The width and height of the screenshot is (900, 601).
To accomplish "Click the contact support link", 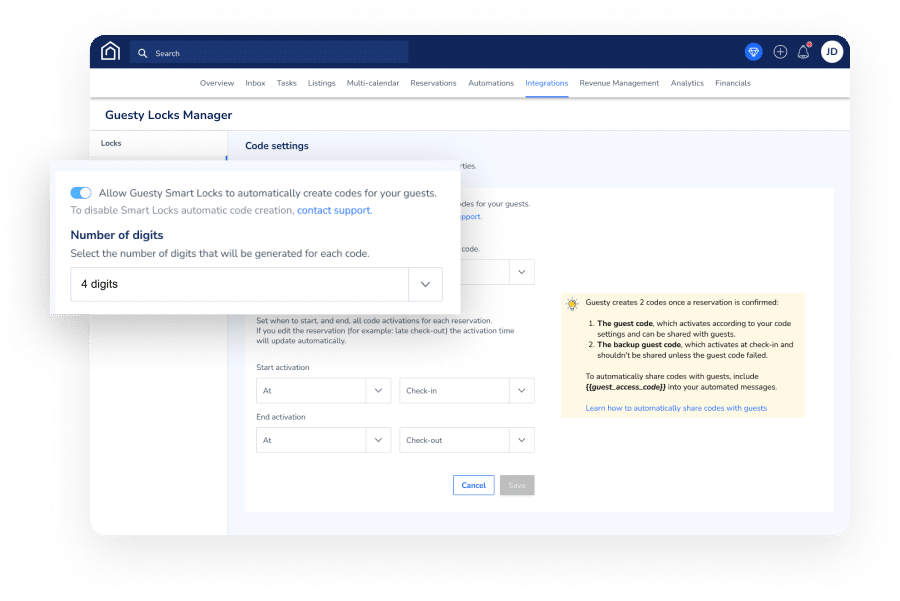I will (x=333, y=210).
